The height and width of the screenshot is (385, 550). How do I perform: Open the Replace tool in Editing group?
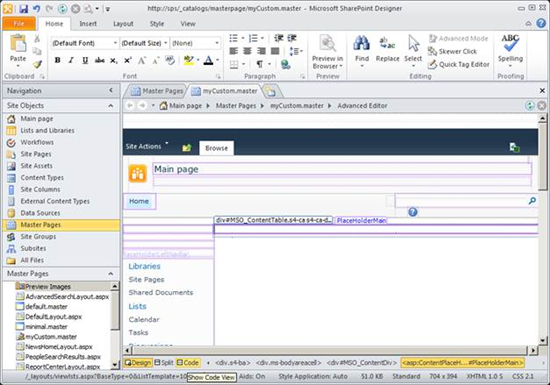(x=387, y=49)
